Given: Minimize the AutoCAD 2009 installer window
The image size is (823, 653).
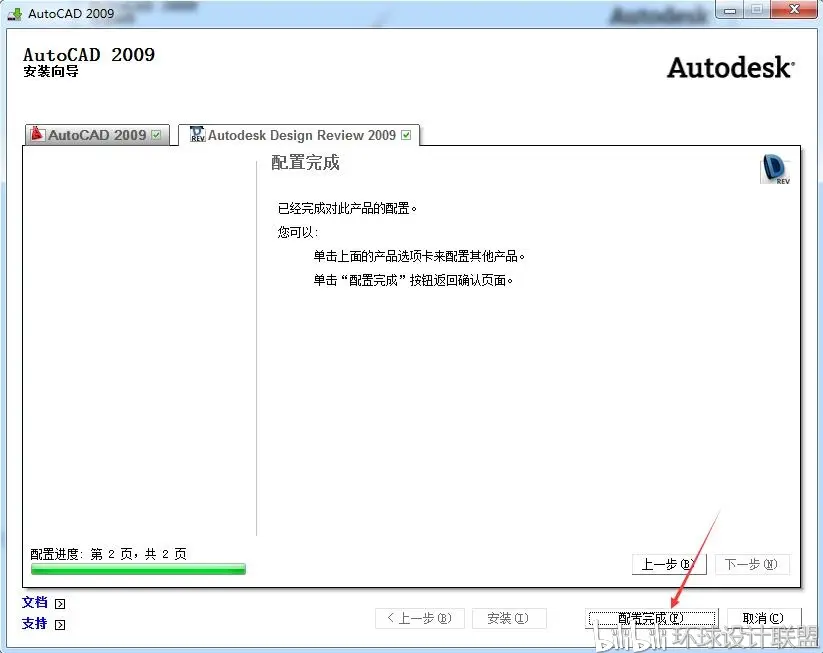Looking at the screenshot, I should (x=730, y=9).
